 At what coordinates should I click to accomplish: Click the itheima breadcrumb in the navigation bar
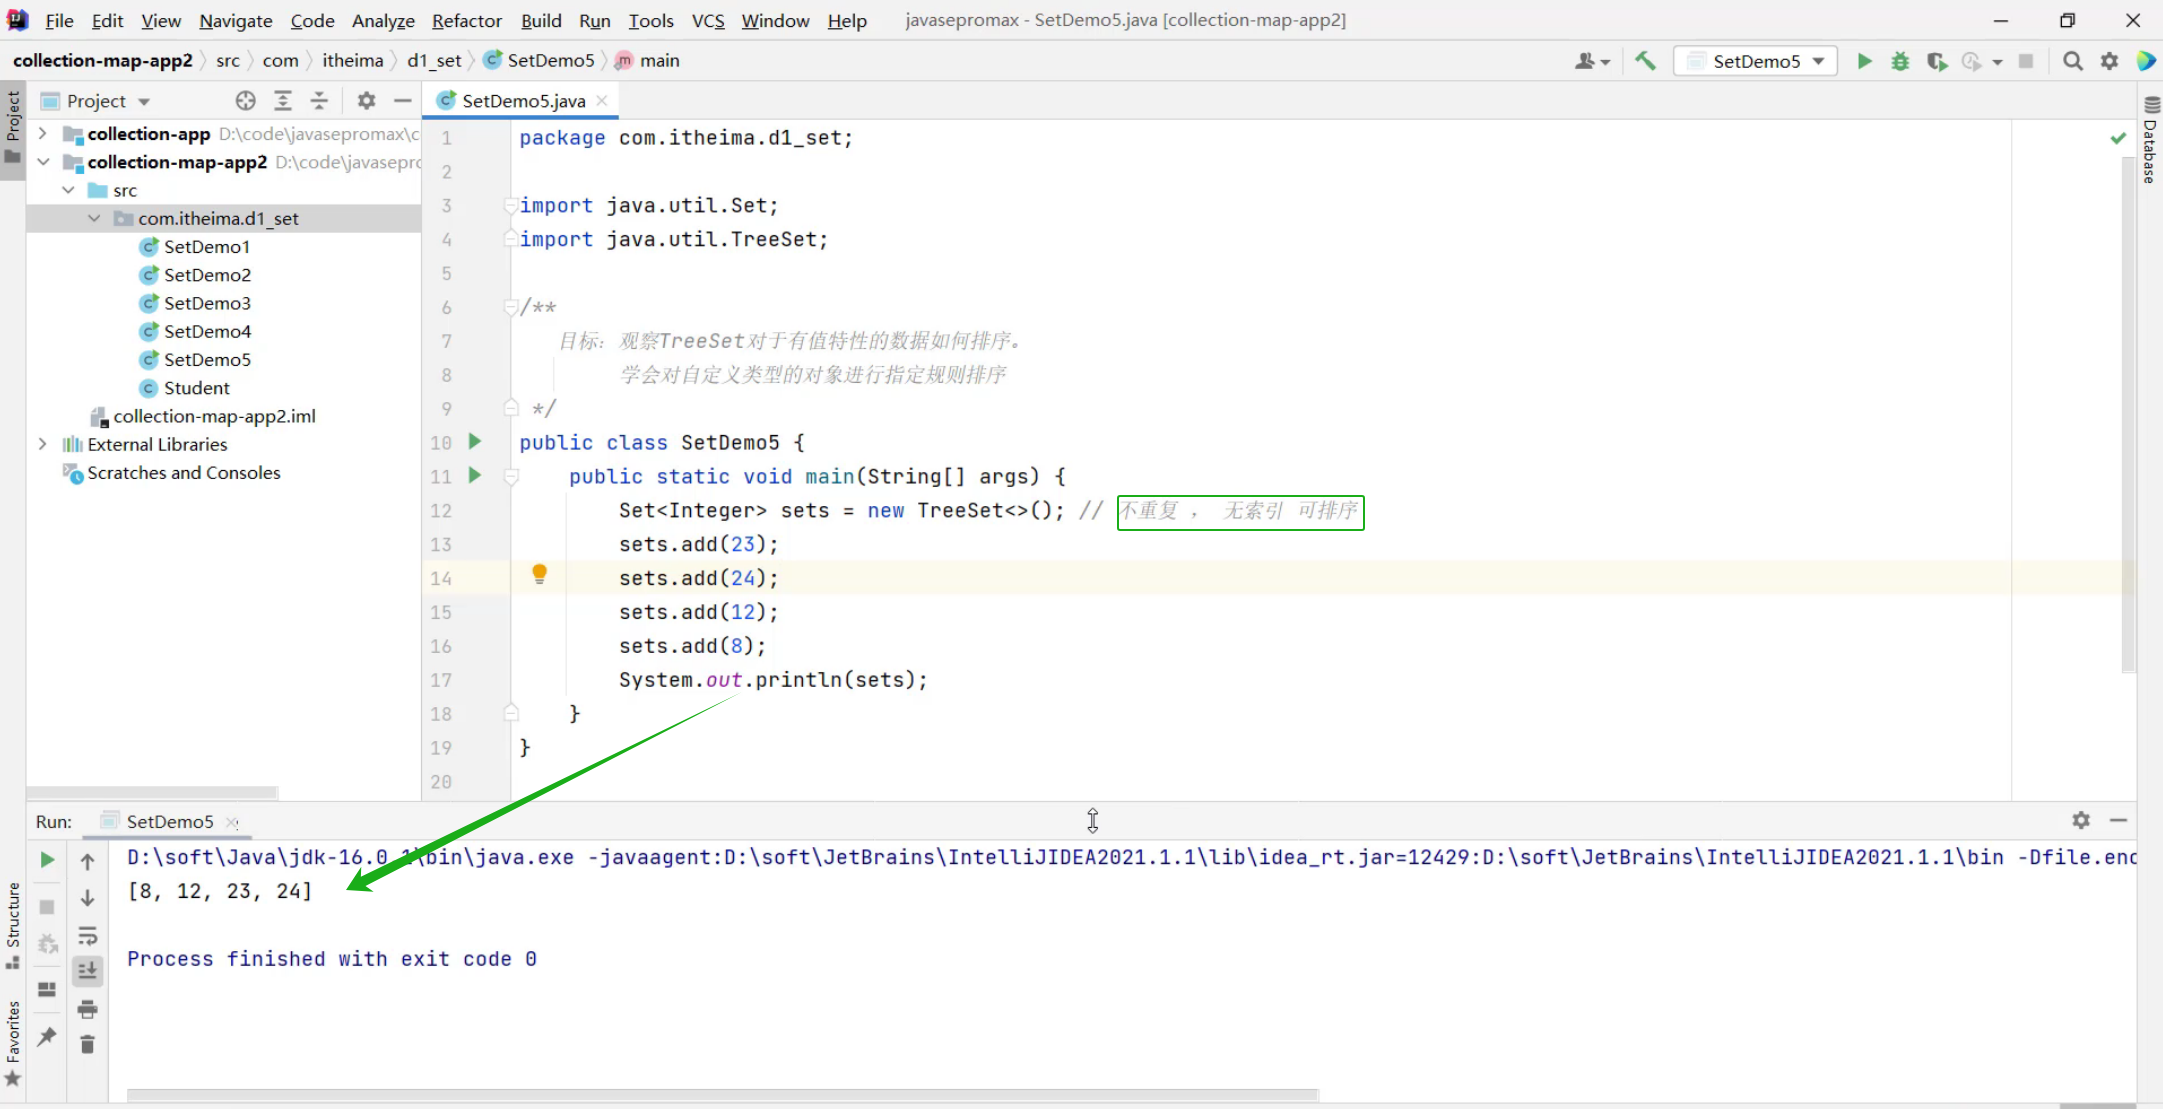(x=352, y=61)
